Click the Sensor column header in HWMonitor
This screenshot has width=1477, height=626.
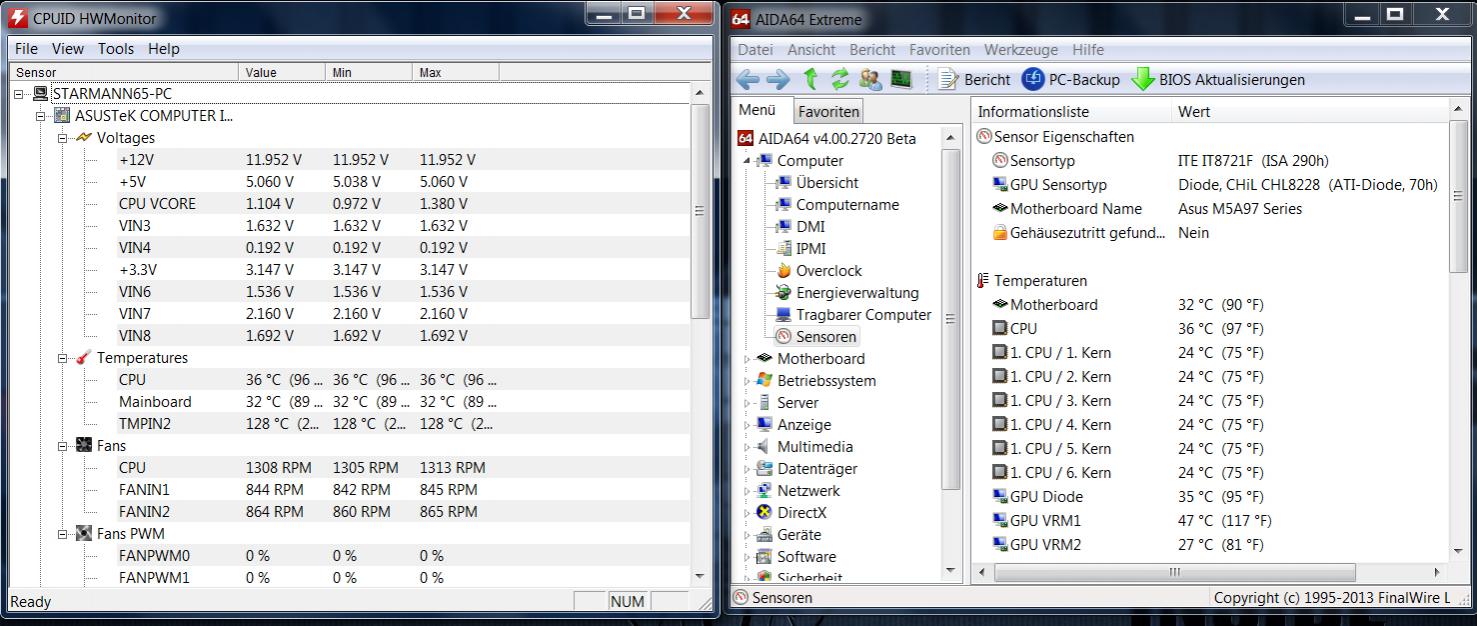click(x=124, y=72)
